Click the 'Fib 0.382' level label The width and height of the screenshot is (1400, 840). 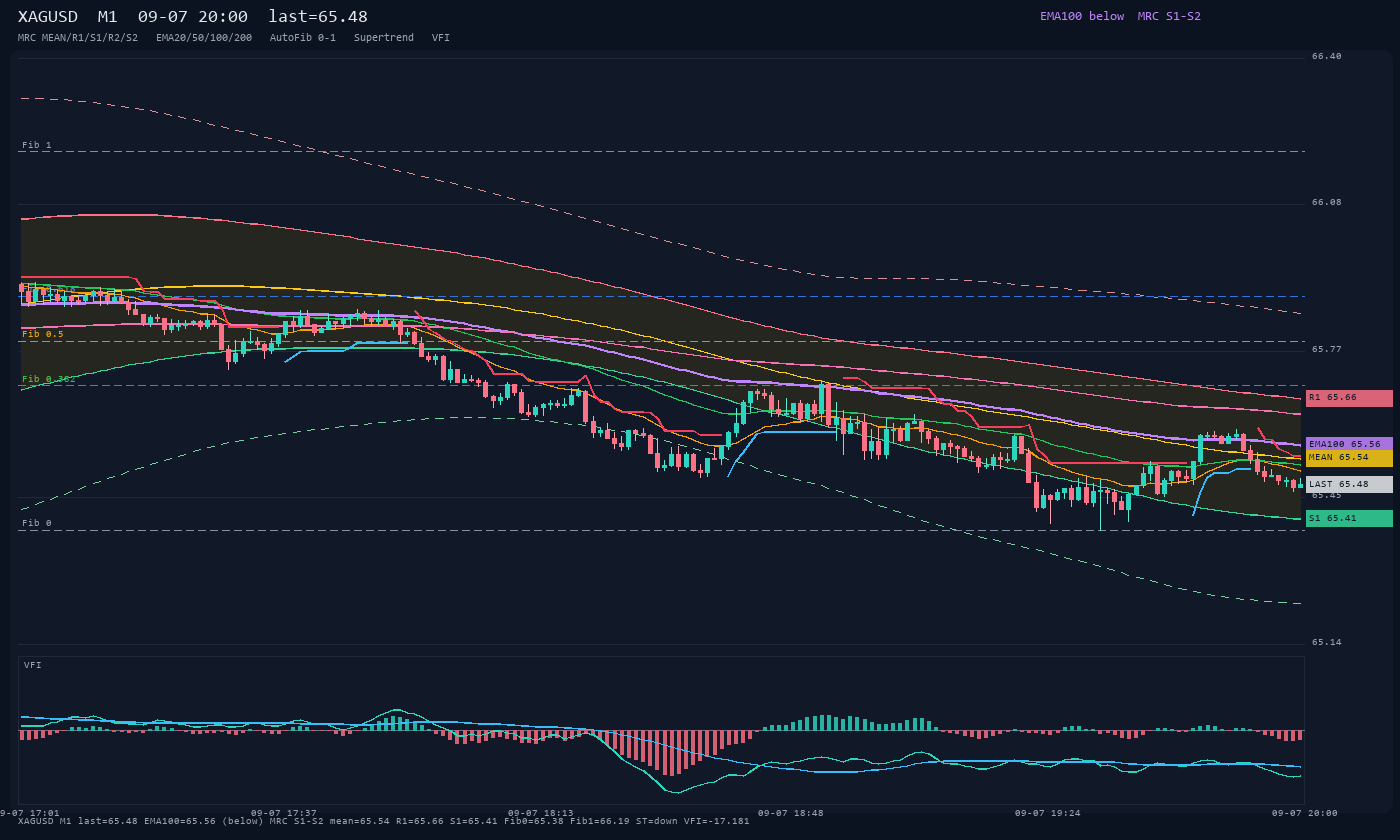49,379
